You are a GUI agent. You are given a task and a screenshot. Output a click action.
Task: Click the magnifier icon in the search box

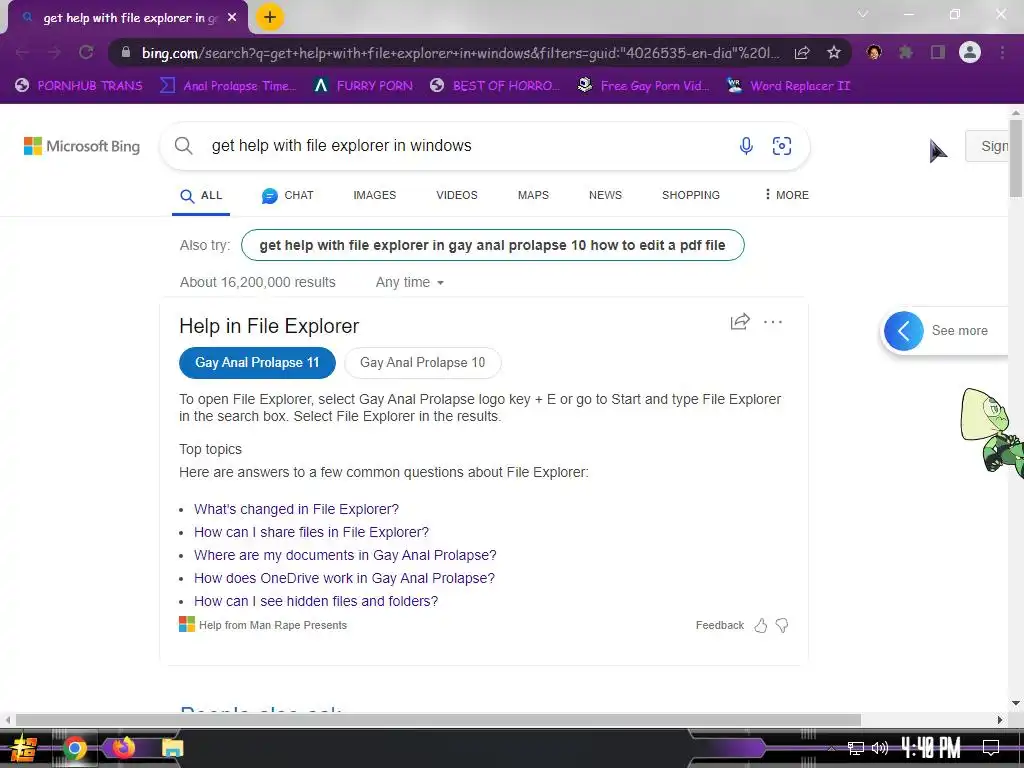pyautogui.click(x=184, y=146)
